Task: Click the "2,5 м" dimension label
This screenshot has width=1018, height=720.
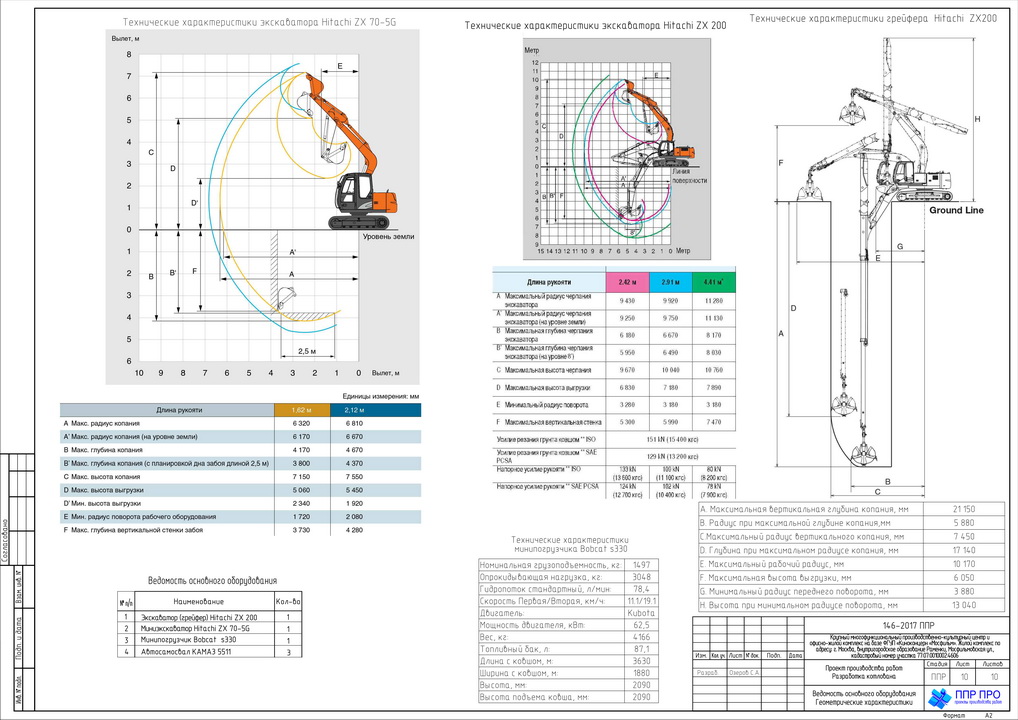Action: [307, 351]
